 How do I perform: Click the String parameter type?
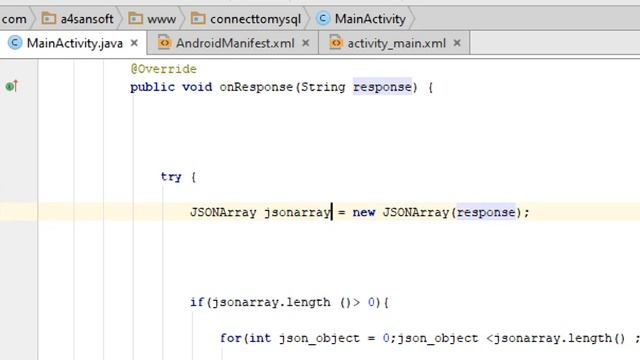[323, 87]
